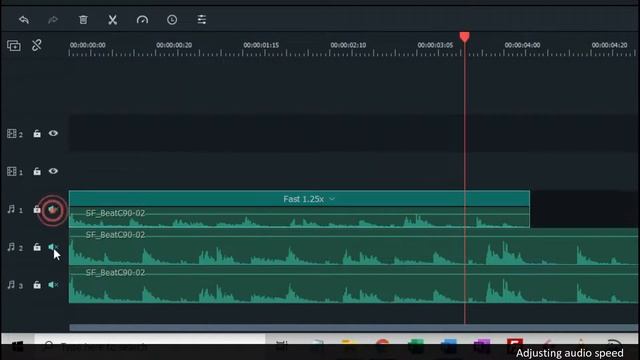The width and height of the screenshot is (640, 360).
Task: Click the horizontal timeline scrollbar
Action: [353, 327]
